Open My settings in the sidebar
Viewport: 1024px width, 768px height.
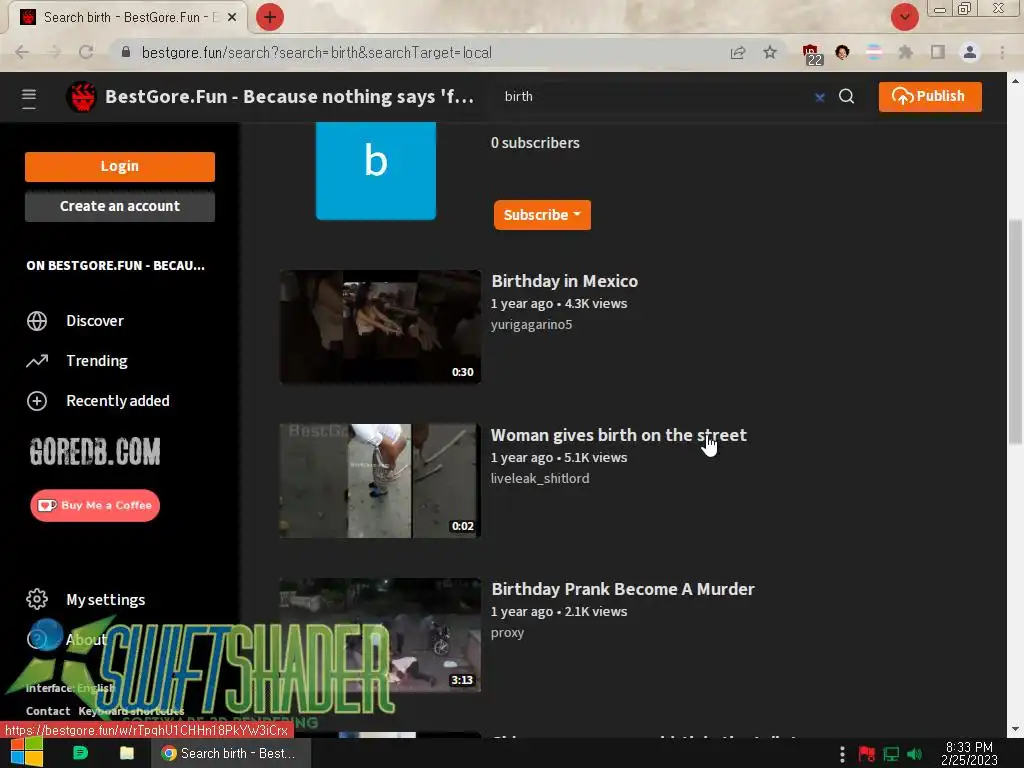(106, 600)
